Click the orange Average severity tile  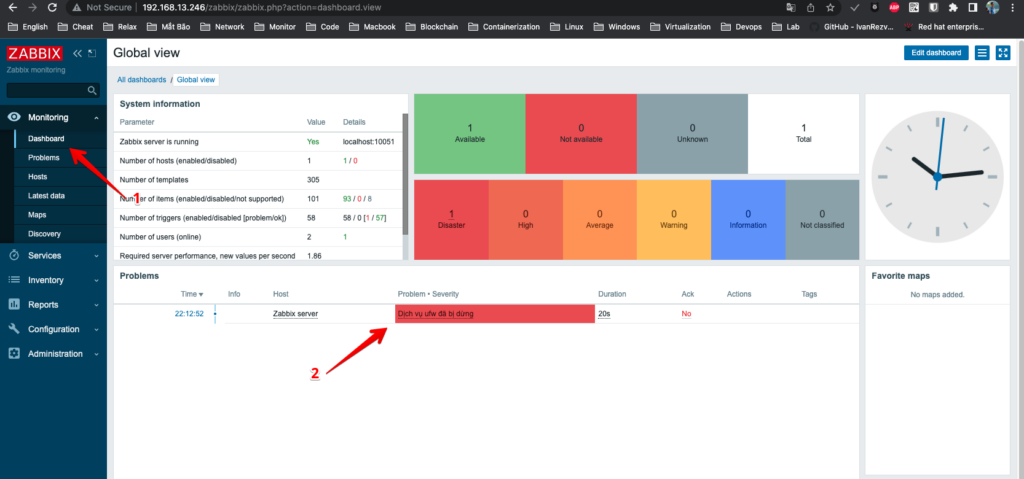click(x=600, y=220)
